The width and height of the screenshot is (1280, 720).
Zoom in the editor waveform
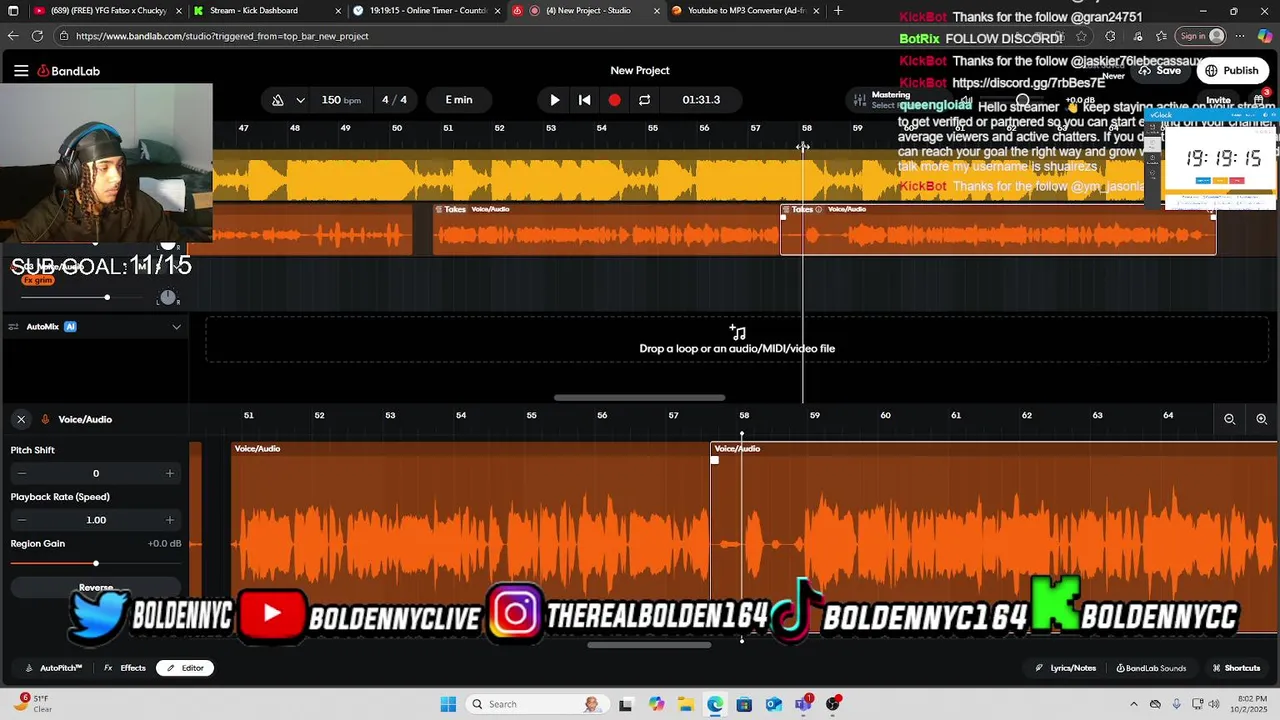(1262, 420)
